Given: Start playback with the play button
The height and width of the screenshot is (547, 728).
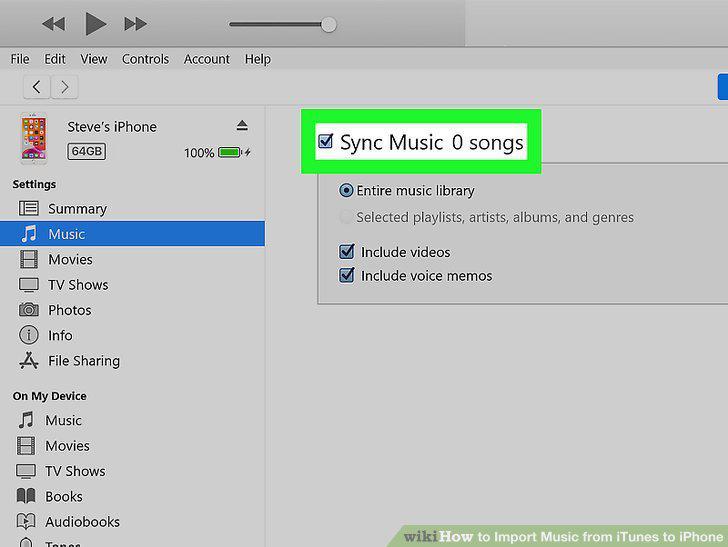Looking at the screenshot, I should click(x=96, y=24).
